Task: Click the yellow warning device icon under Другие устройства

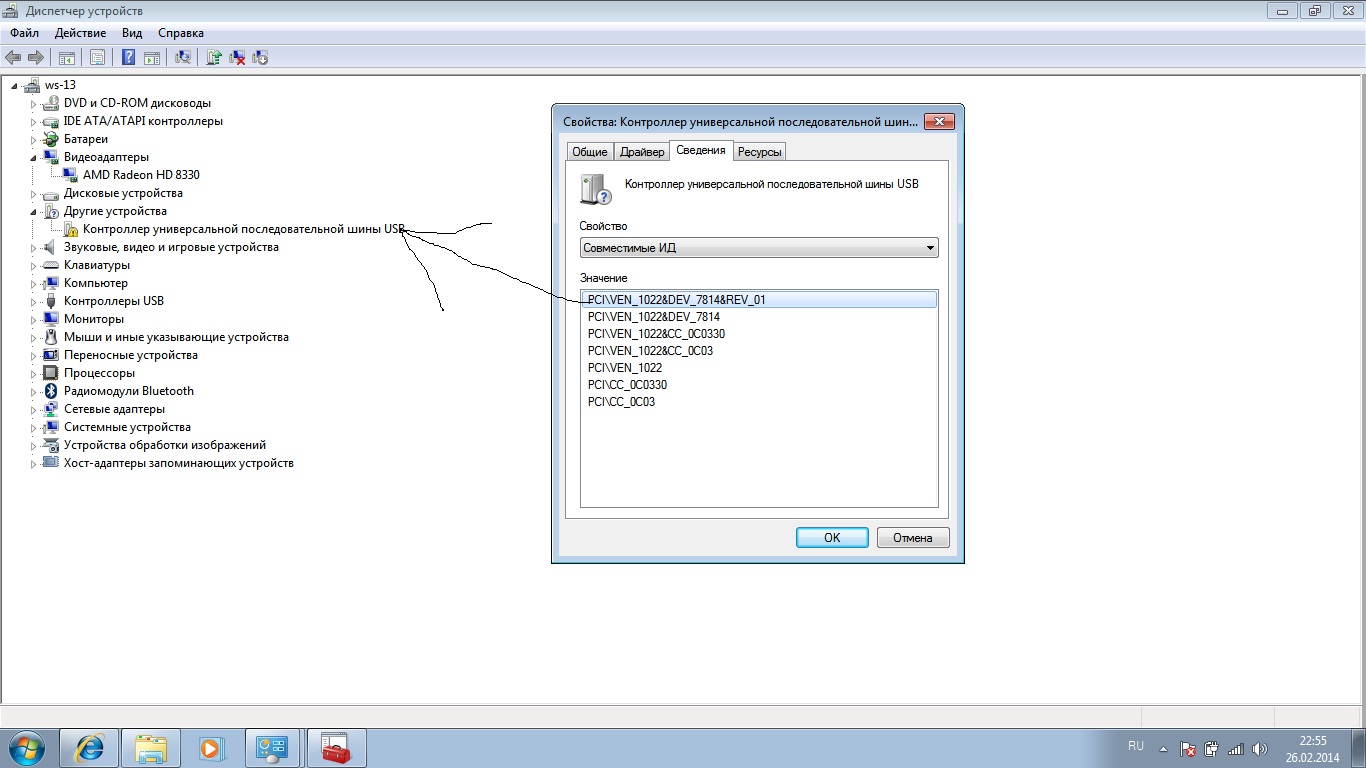Action: (71, 229)
